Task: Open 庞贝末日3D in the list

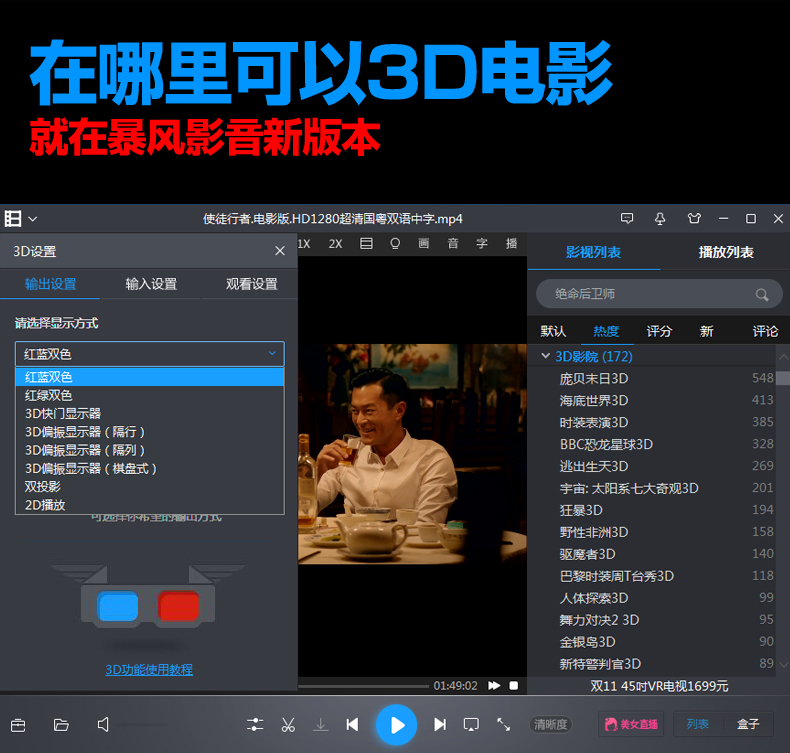Action: click(x=594, y=378)
